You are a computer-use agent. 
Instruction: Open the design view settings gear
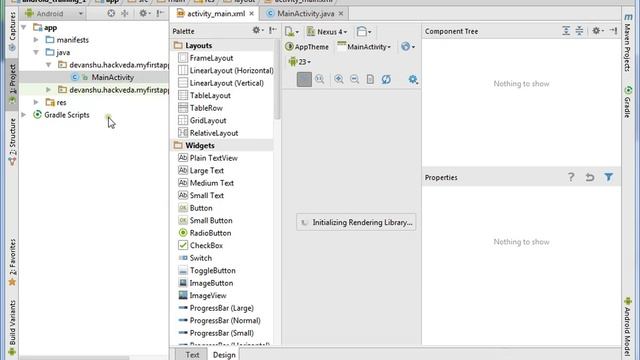tap(413, 79)
